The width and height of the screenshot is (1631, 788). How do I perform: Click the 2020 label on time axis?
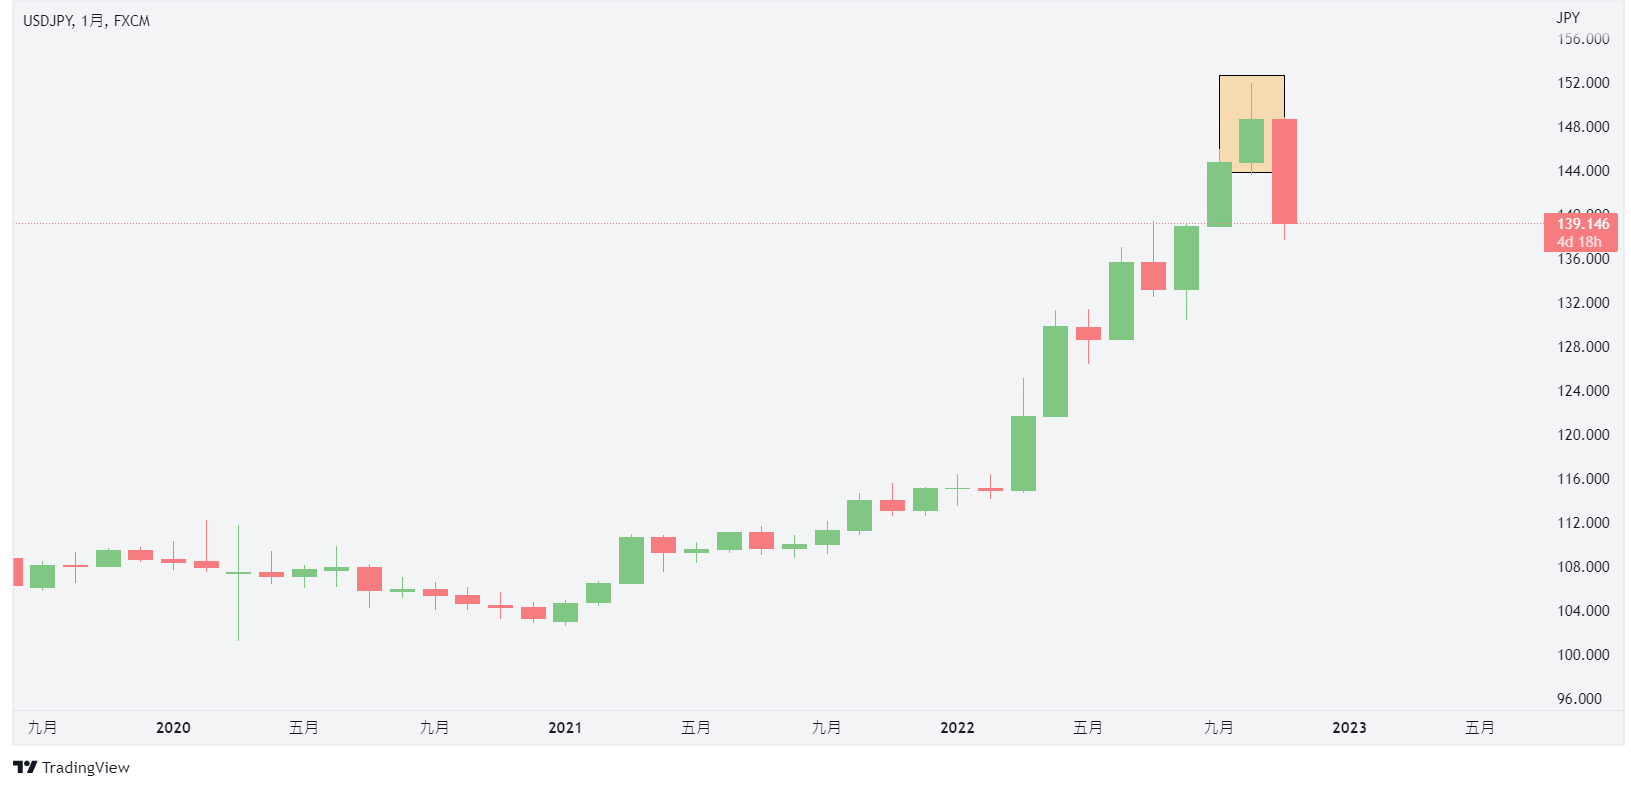click(173, 728)
